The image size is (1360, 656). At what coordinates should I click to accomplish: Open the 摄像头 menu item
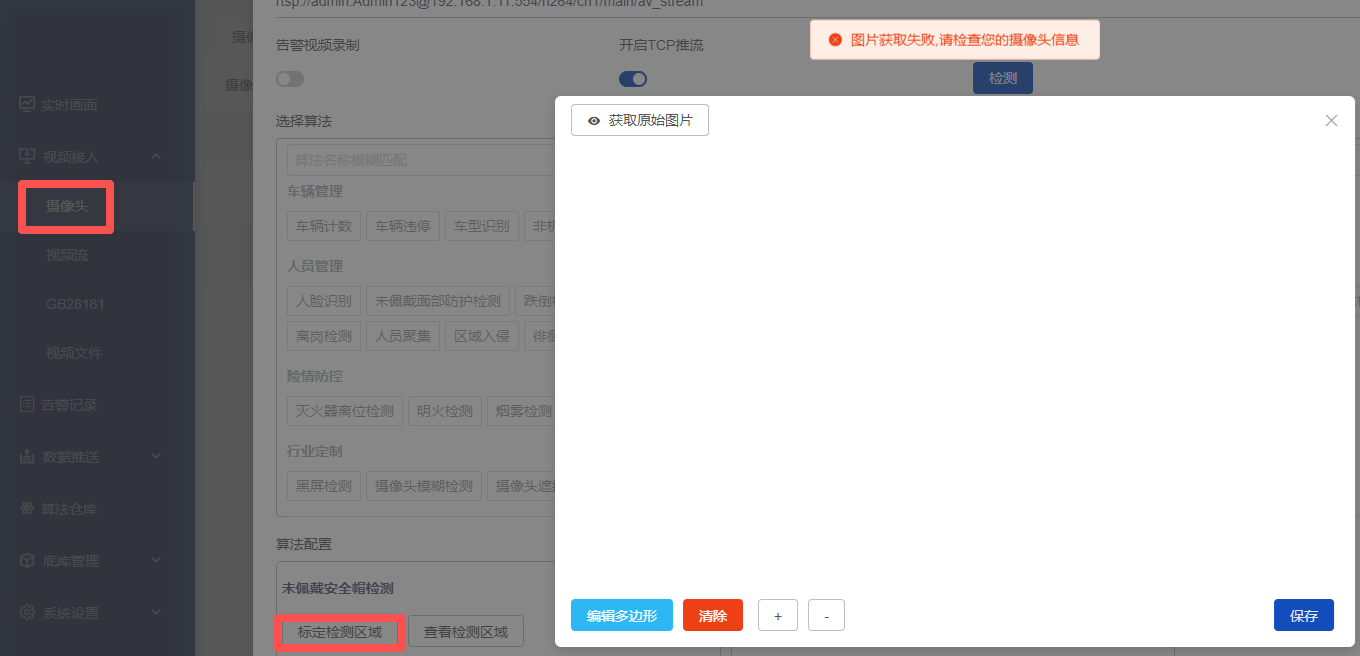tap(67, 206)
